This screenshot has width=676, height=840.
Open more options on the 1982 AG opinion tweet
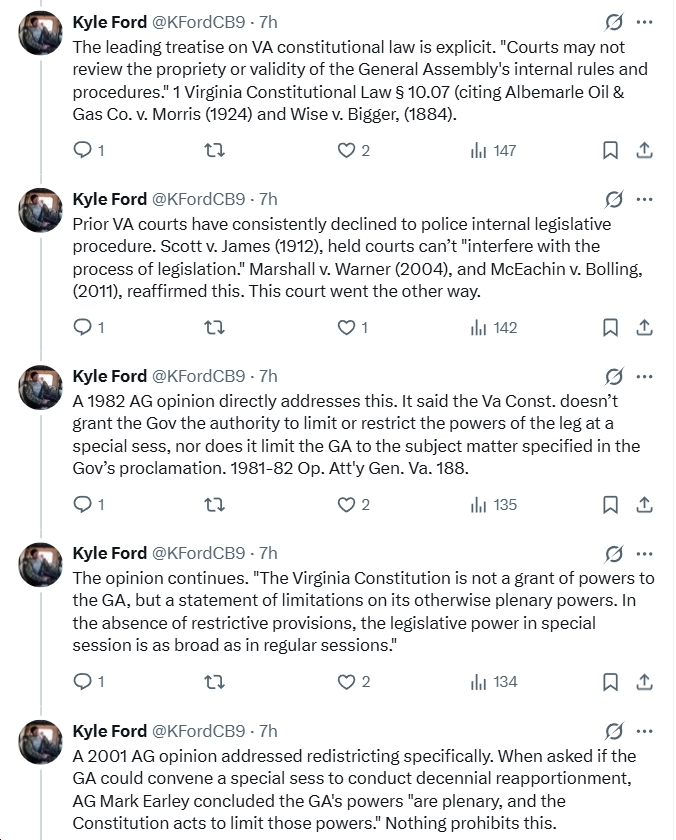tap(645, 376)
